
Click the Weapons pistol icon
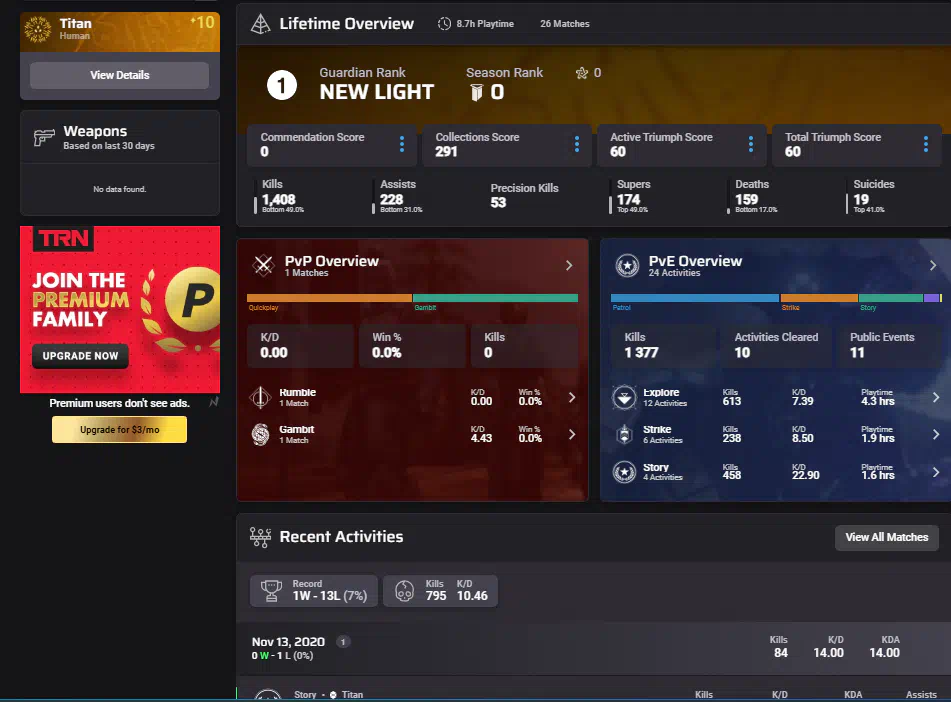tap(44, 138)
